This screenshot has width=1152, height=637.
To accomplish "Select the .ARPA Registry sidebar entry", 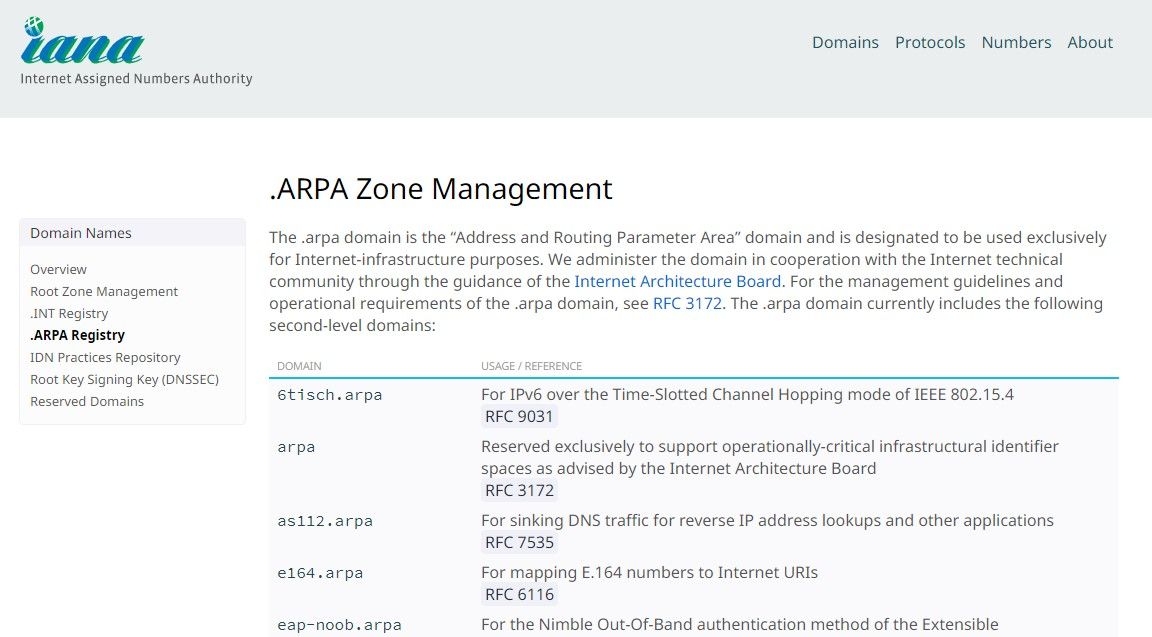I will pos(77,335).
